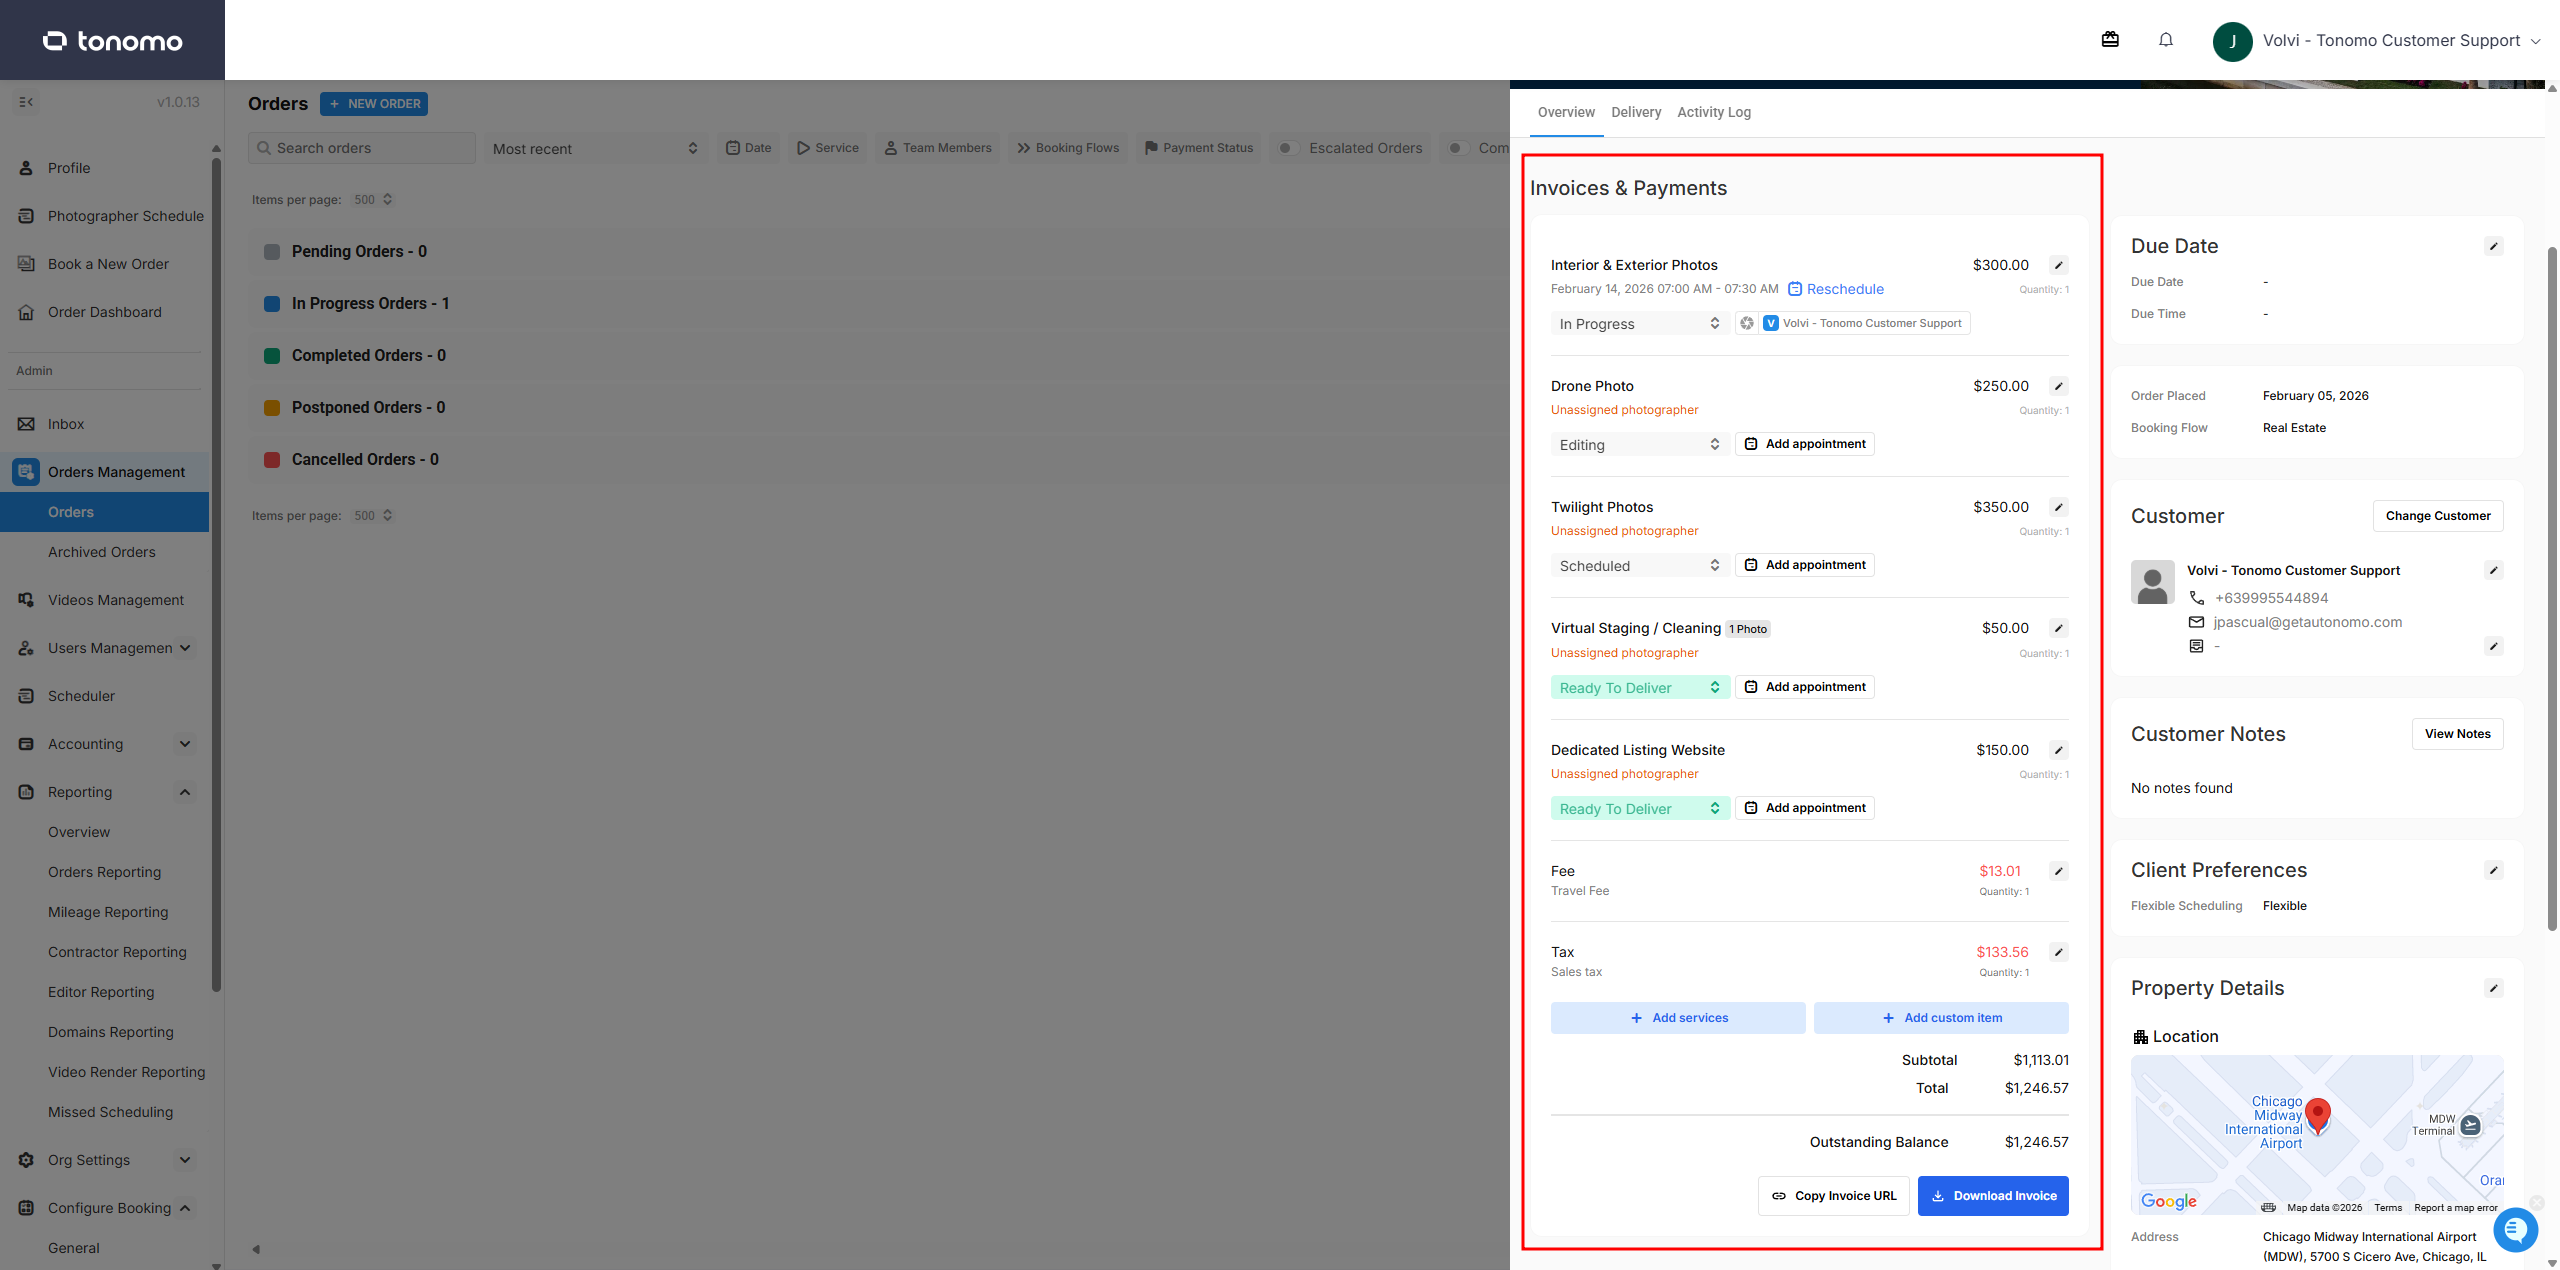This screenshot has width=2560, height=1270.
Task: Switch to the Delivery tab
Action: [1636, 112]
